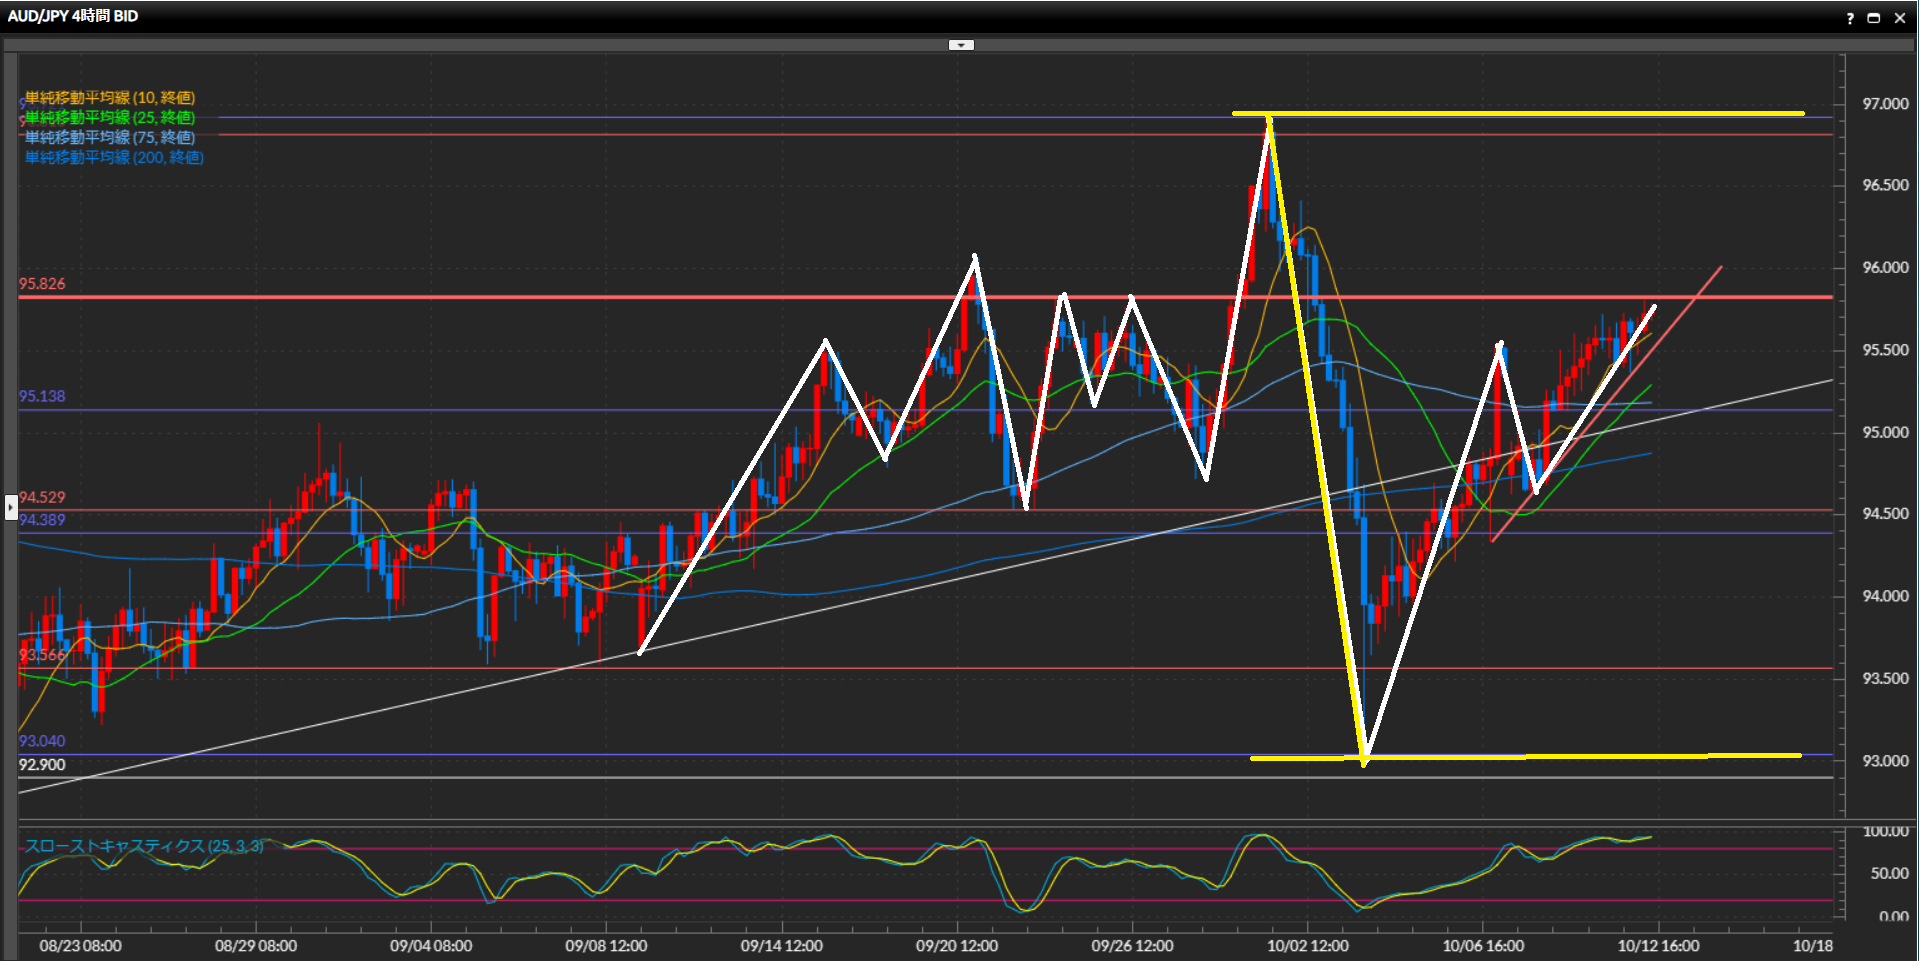Viewport: 1919px width, 961px height.
Task: Click the 93.040 support line label
Action: pos(42,741)
